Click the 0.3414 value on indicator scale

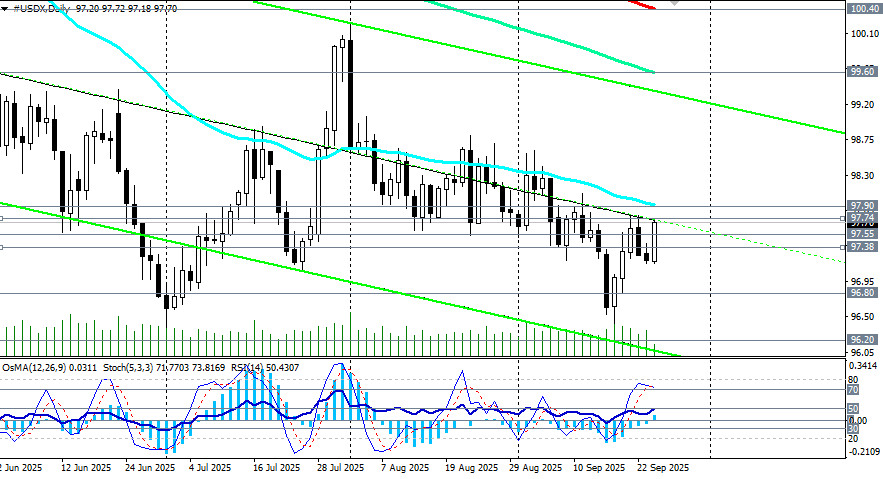point(862,368)
